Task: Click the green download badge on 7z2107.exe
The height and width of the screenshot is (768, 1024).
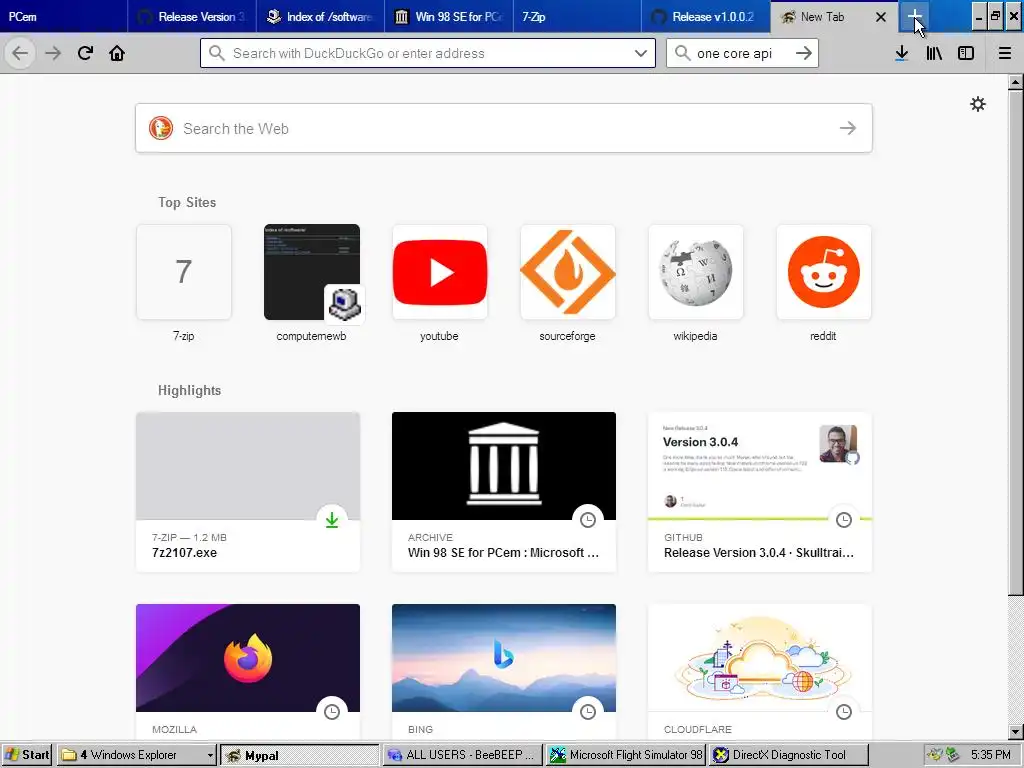Action: tap(332, 520)
